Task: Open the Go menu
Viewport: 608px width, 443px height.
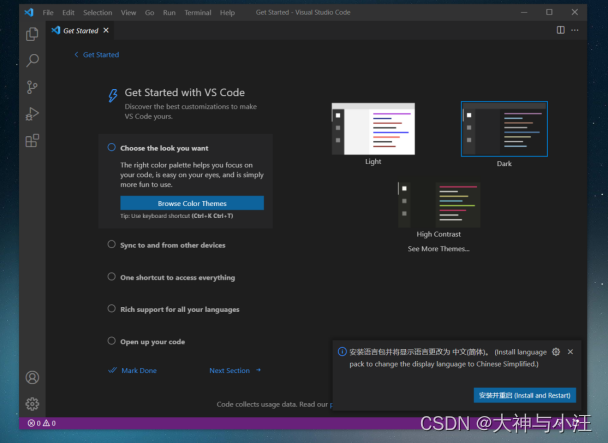Action: pos(150,12)
